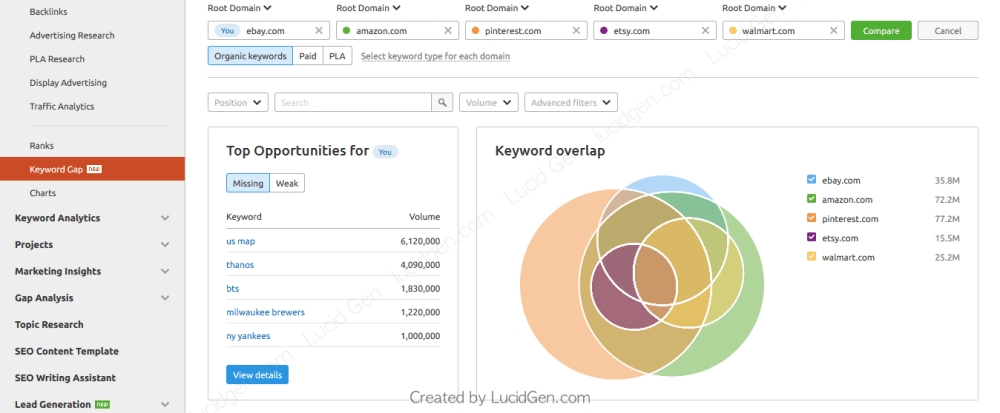Open the Volume filter dropdown
The image size is (1000, 413).
pos(488,102)
